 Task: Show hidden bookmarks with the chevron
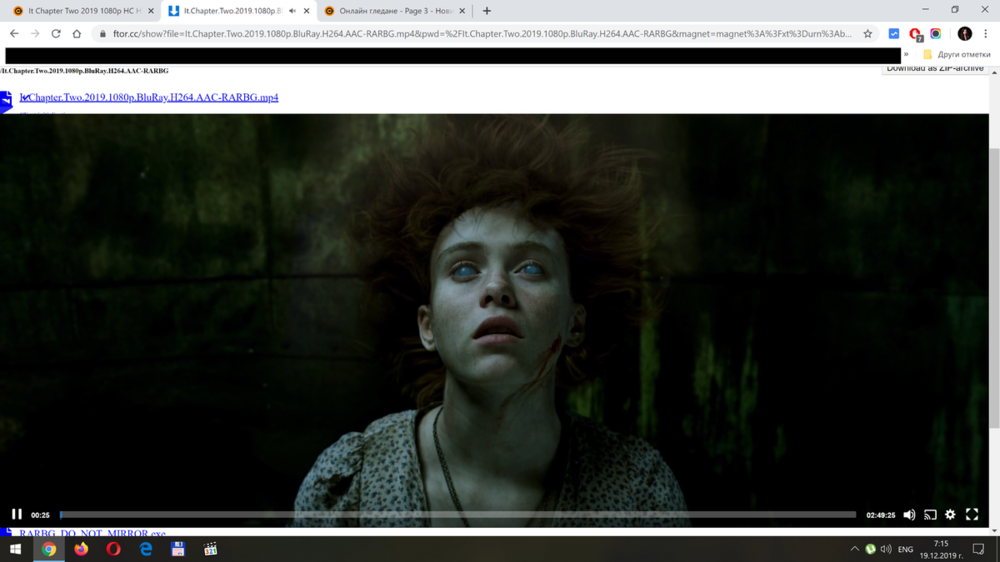point(906,54)
